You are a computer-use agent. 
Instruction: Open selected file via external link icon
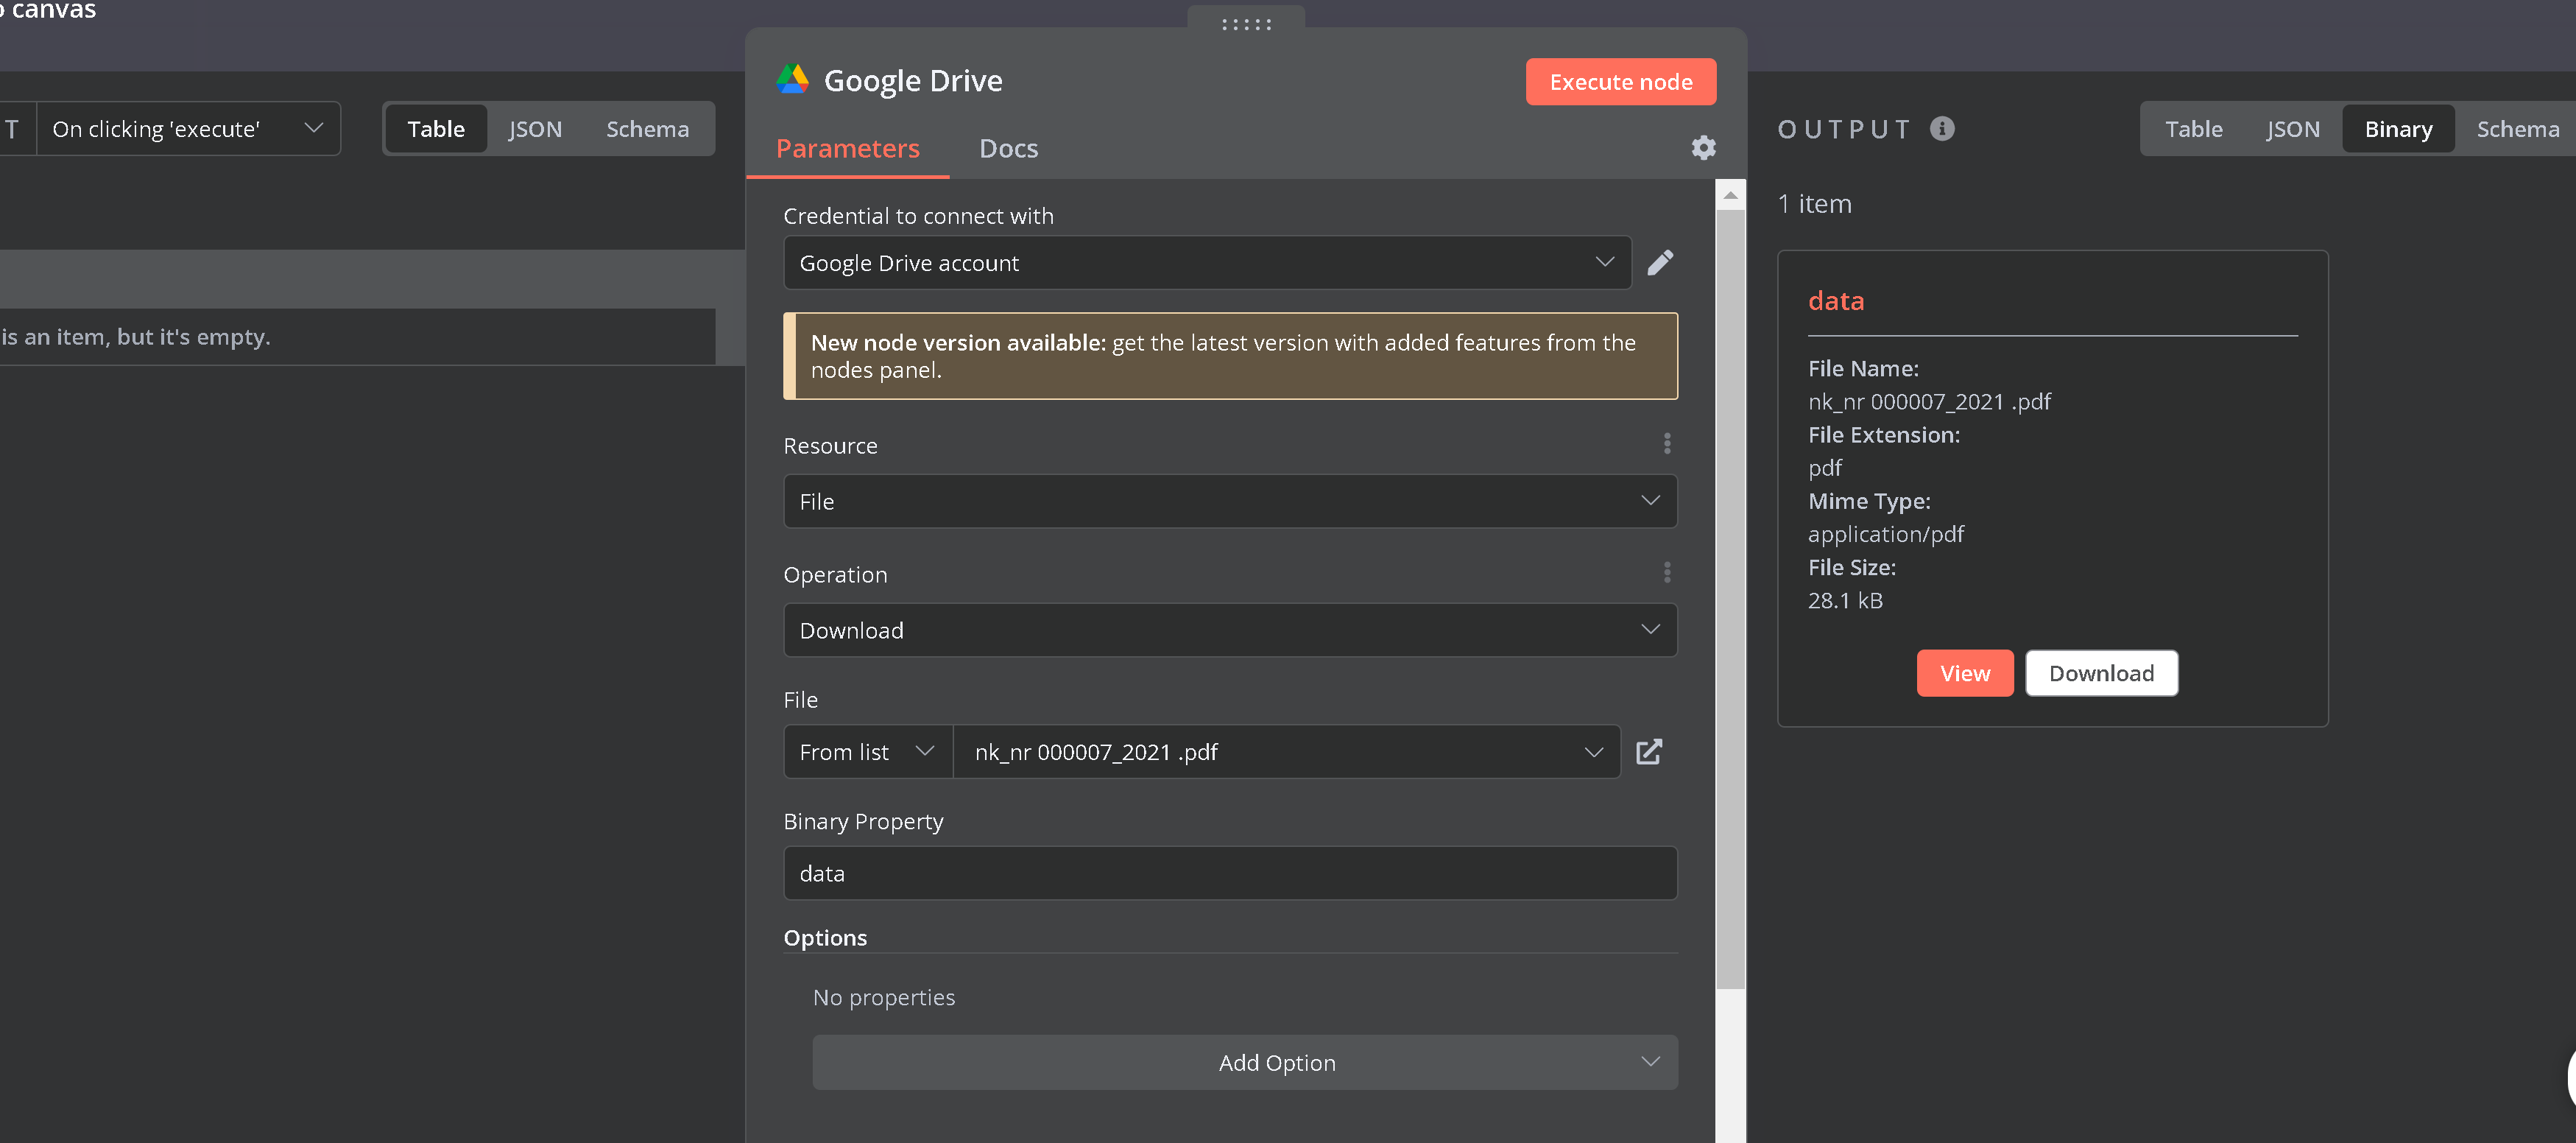click(1649, 752)
